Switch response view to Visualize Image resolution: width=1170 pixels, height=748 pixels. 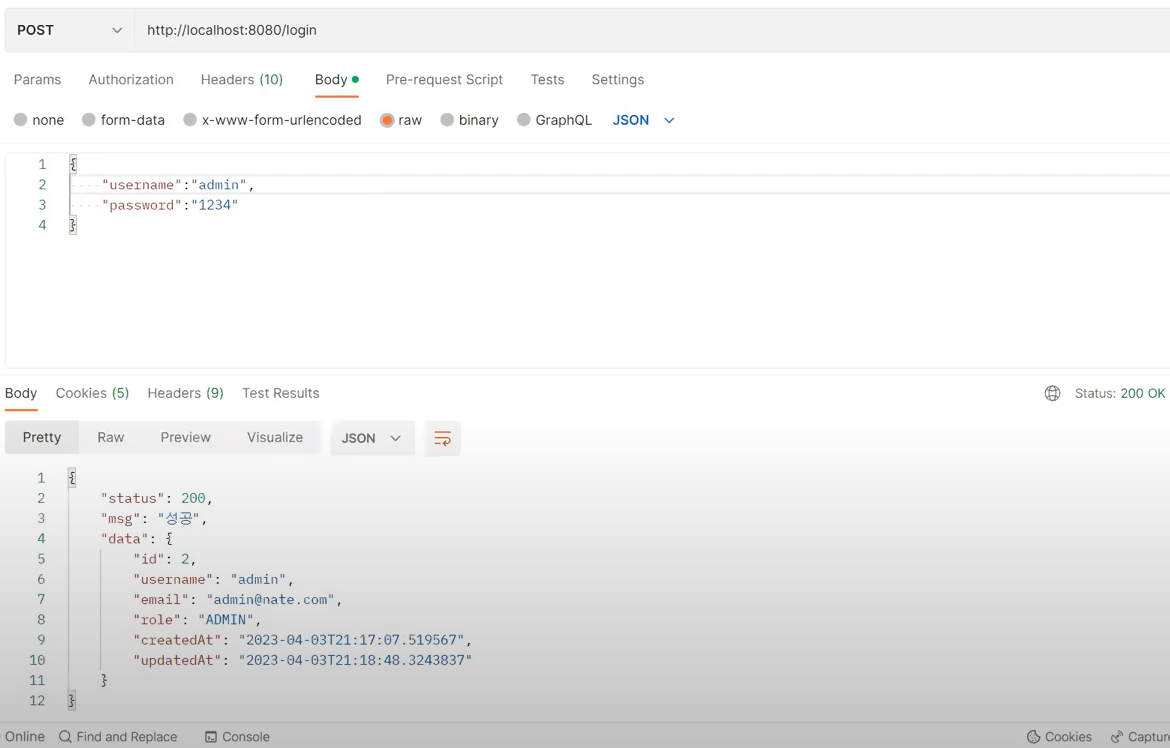tap(275, 437)
